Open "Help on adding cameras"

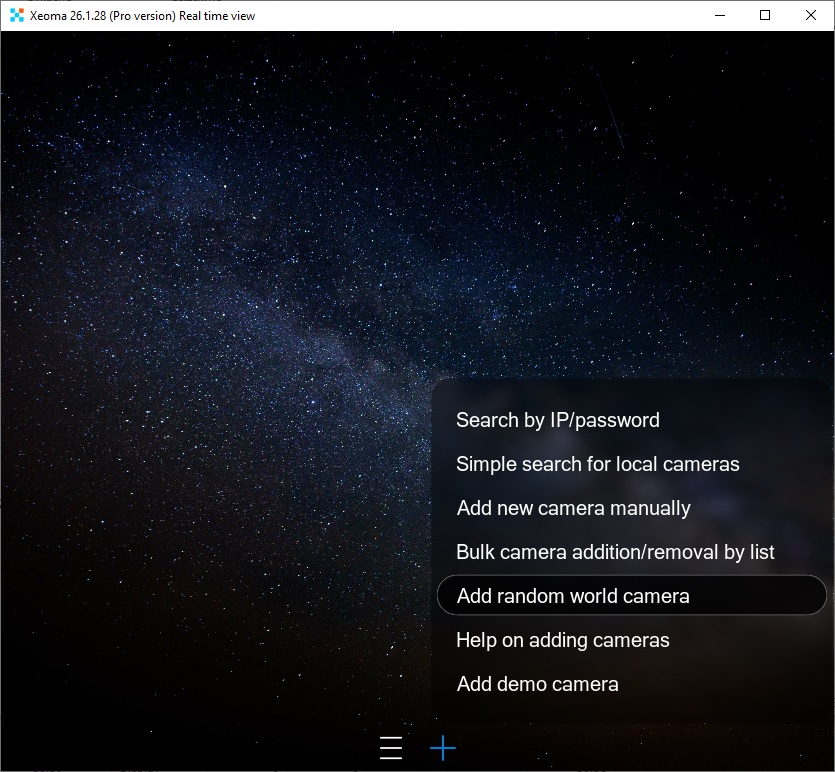pos(563,640)
